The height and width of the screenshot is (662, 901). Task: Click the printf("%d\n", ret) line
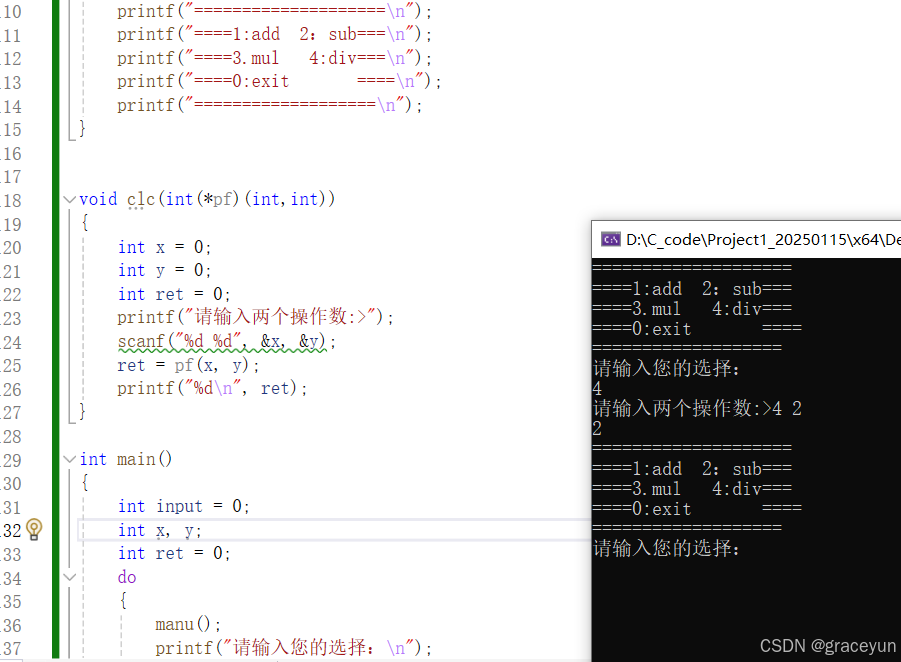tap(212, 389)
